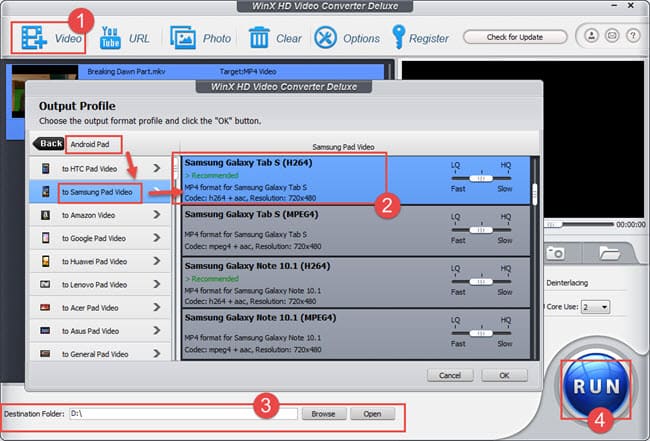Confirm the profile with OK

(504, 376)
